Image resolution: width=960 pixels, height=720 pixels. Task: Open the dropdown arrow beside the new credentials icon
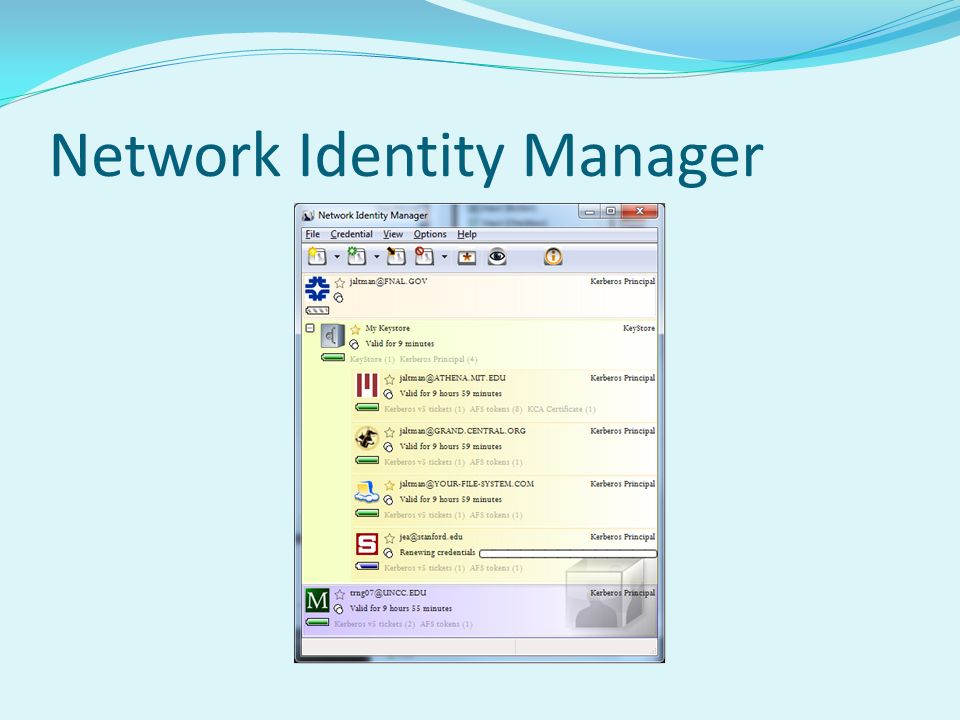(x=337, y=257)
